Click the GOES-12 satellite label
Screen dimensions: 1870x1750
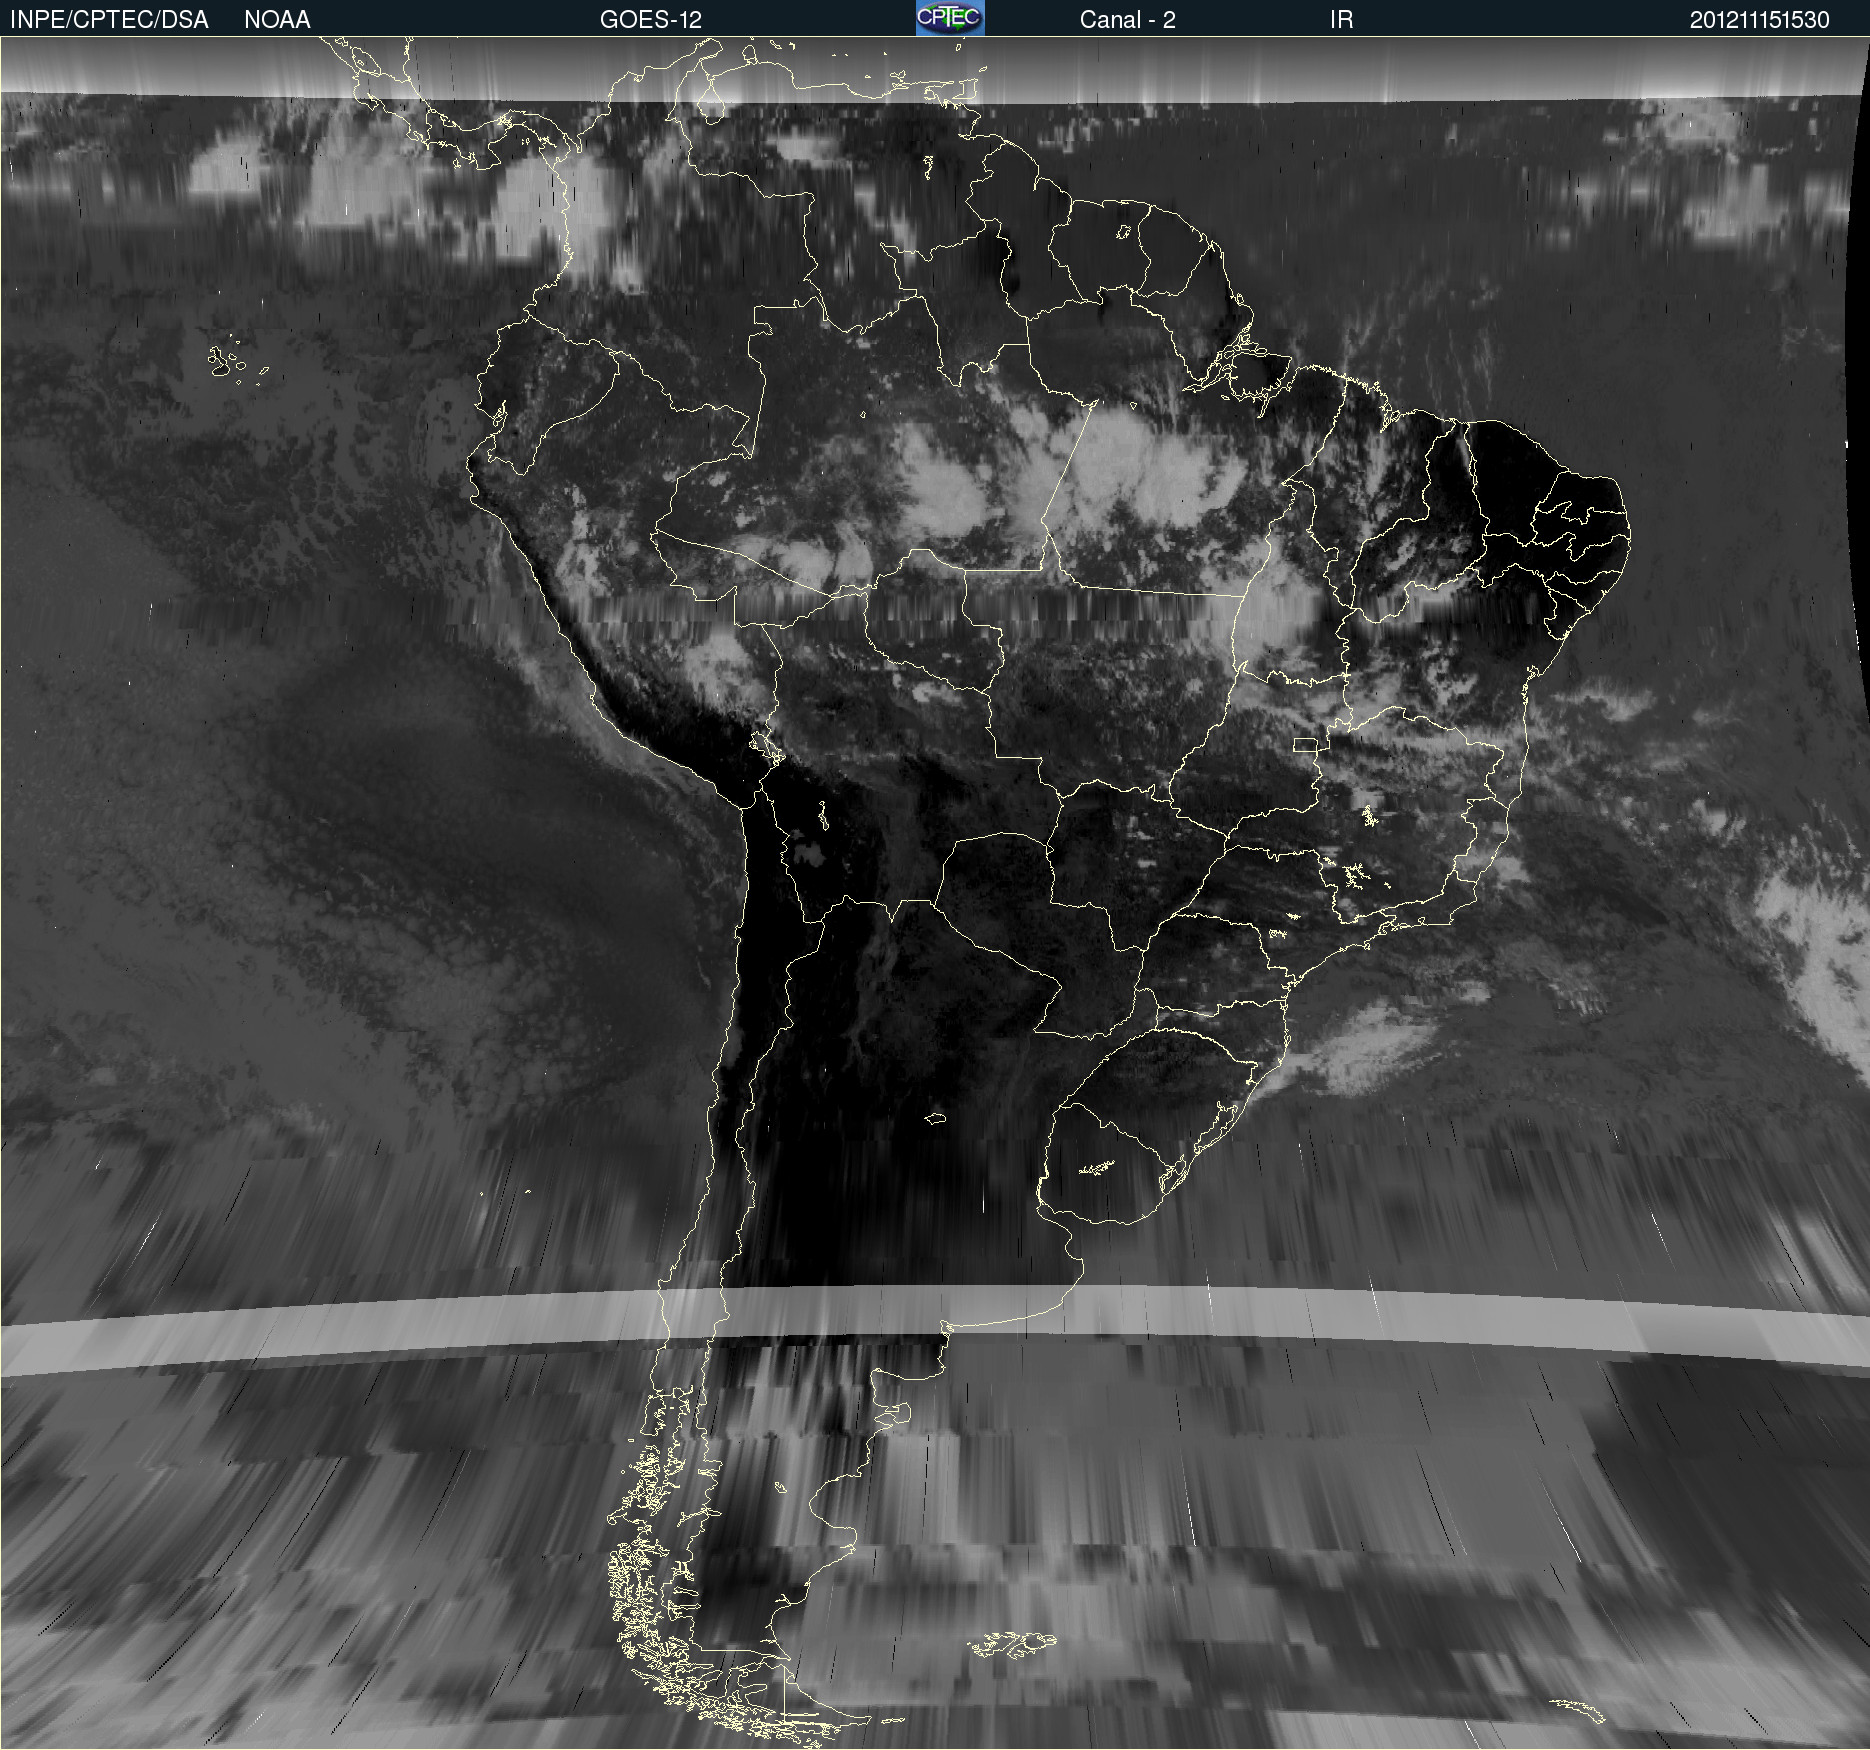[x=651, y=20]
